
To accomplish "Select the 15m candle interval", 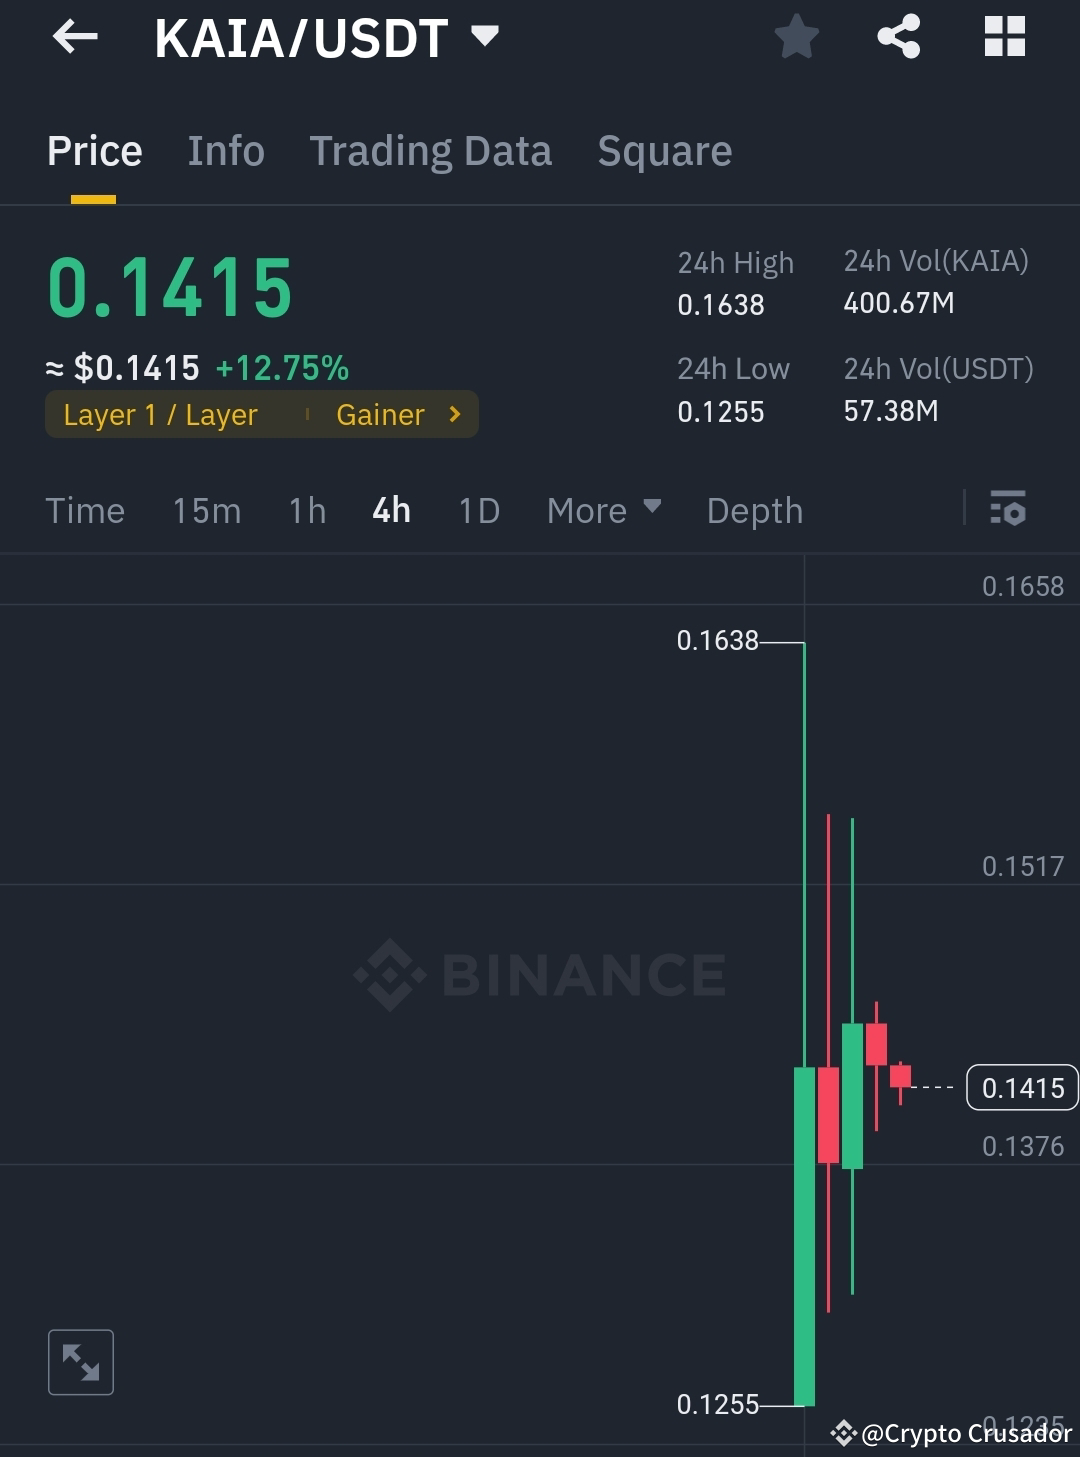I will coord(206,510).
